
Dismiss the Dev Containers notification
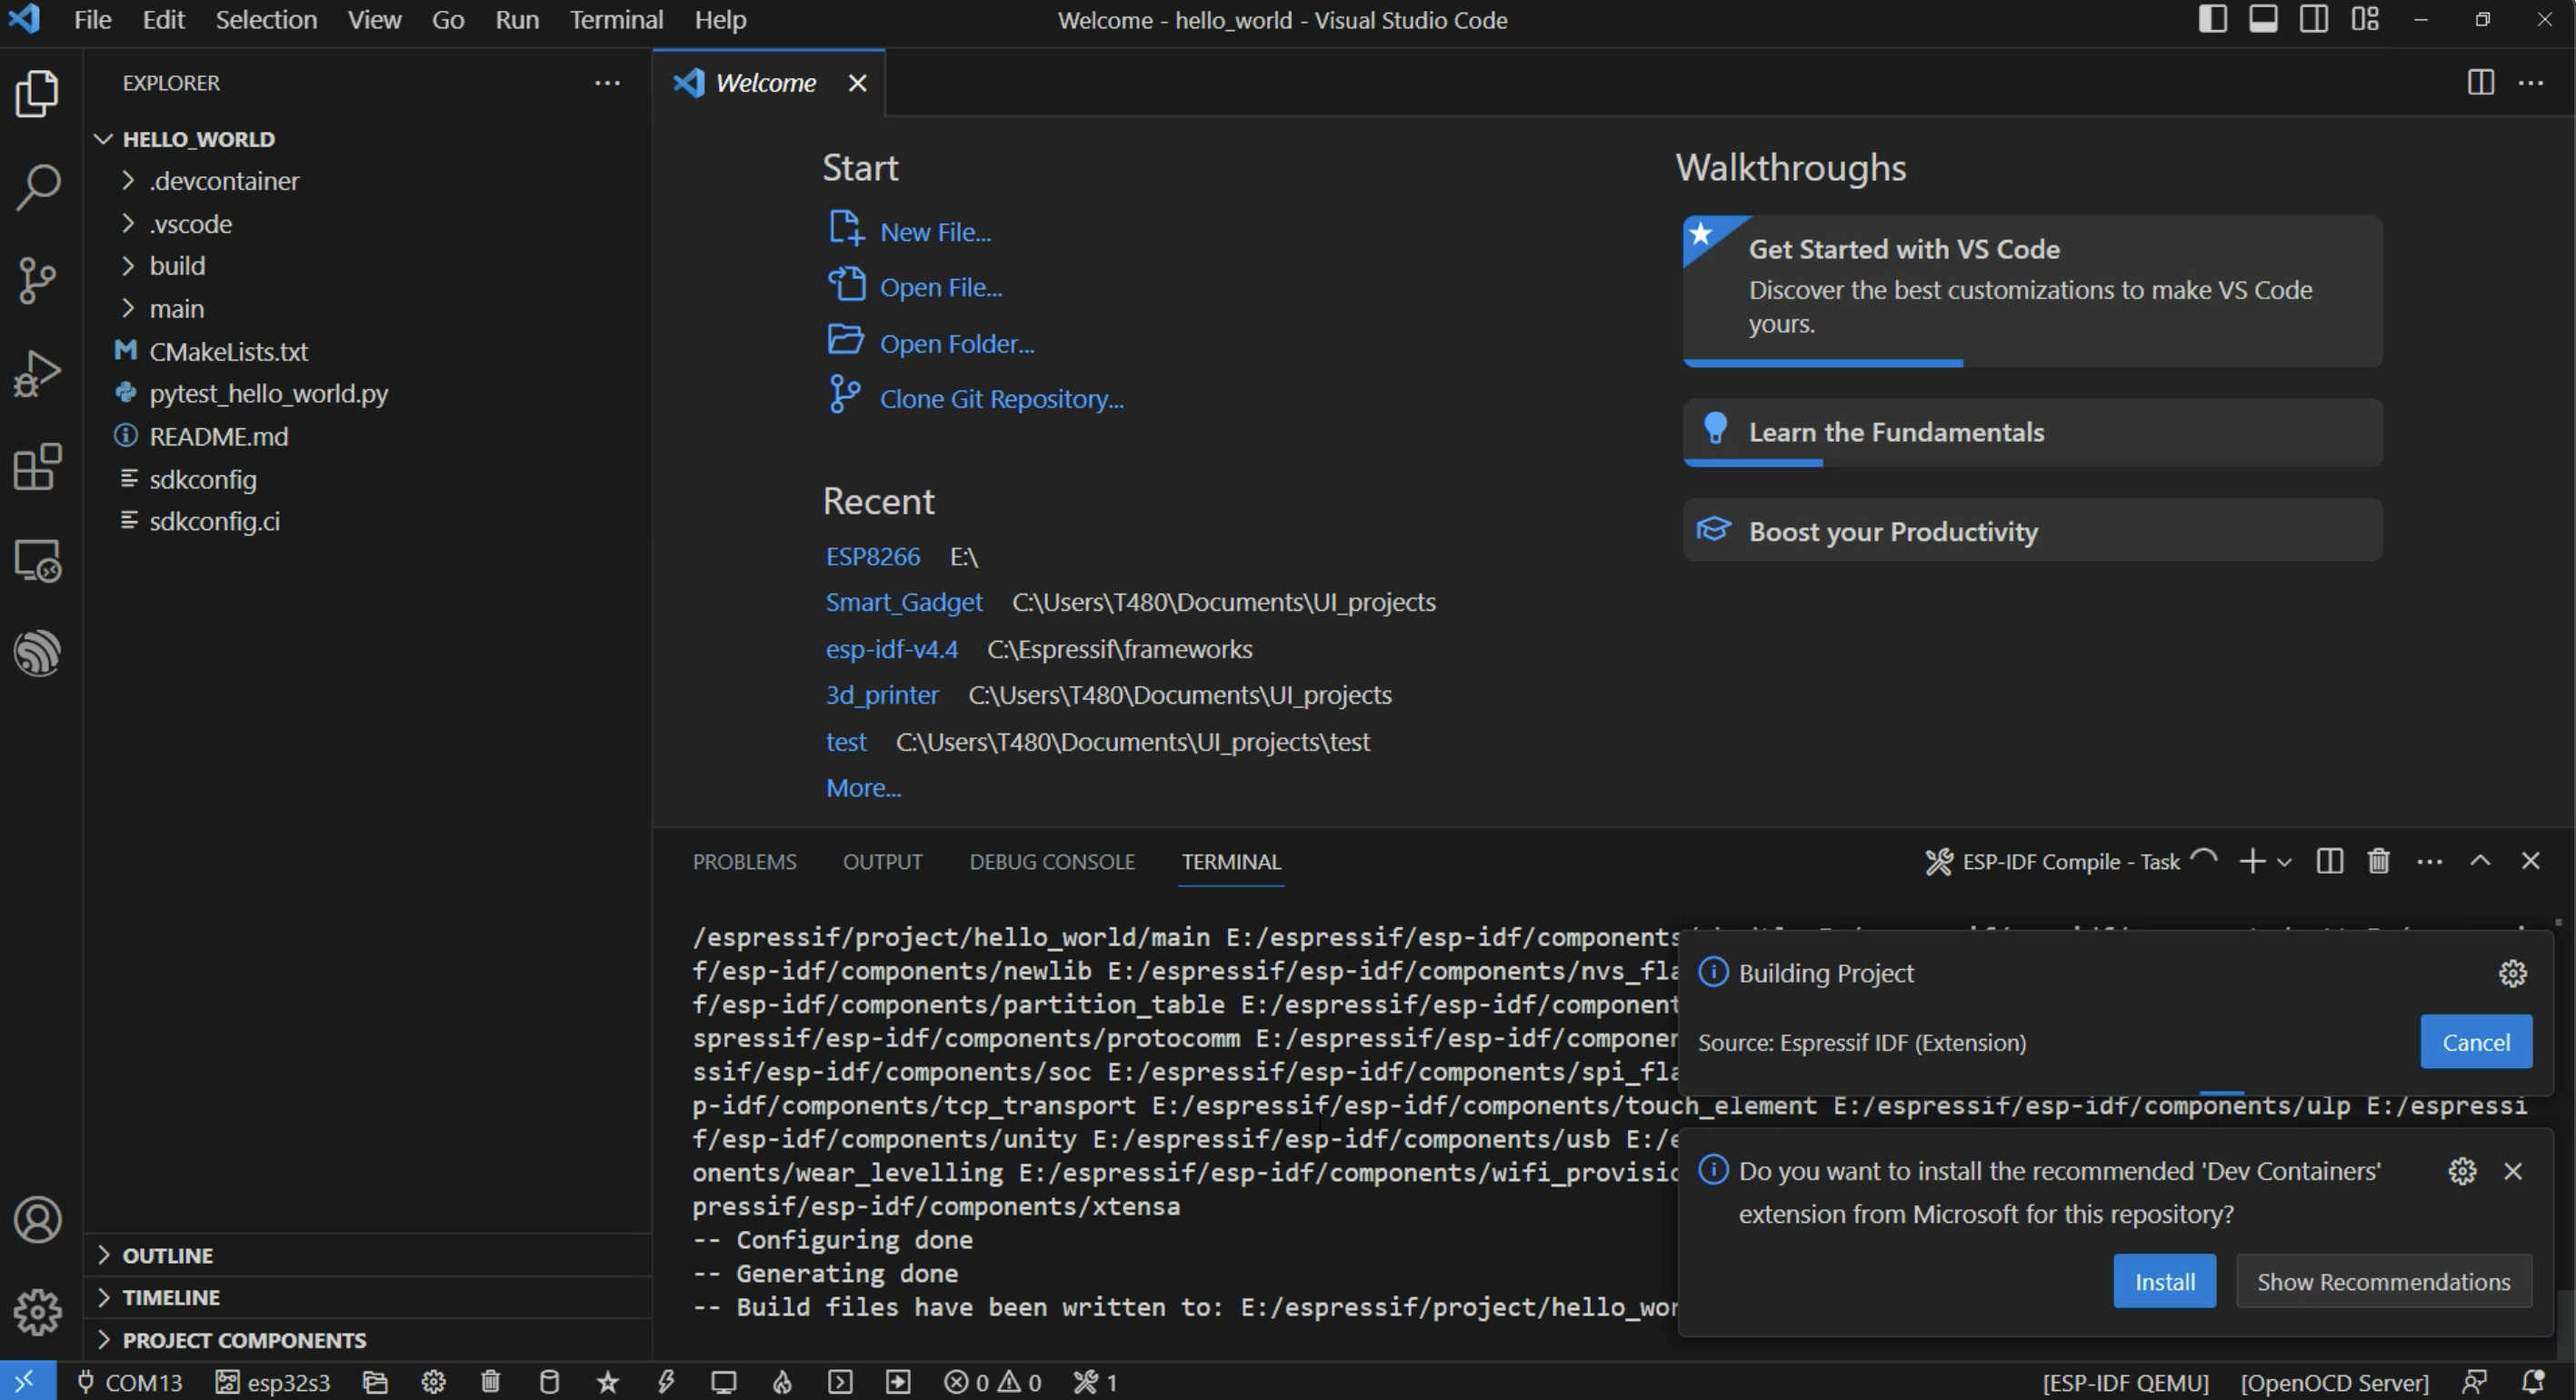[x=2513, y=1171]
